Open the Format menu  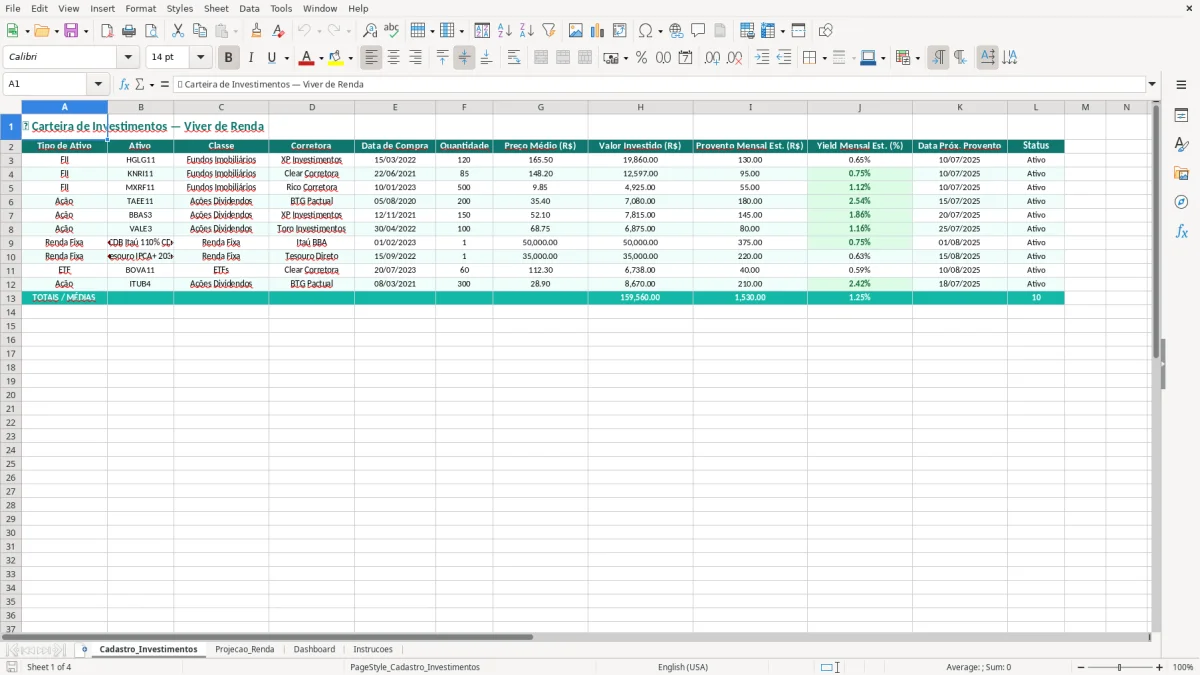(141, 8)
